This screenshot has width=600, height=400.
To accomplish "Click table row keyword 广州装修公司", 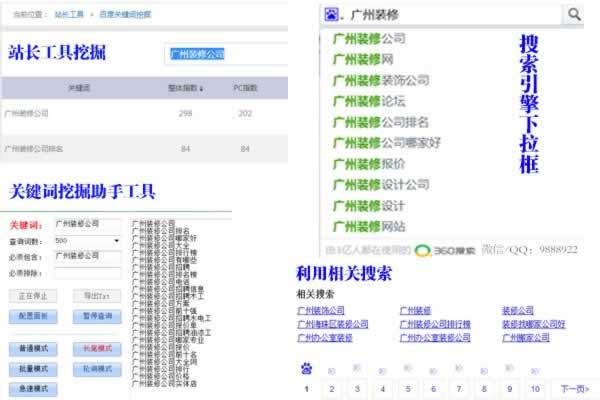I will click(x=26, y=113).
